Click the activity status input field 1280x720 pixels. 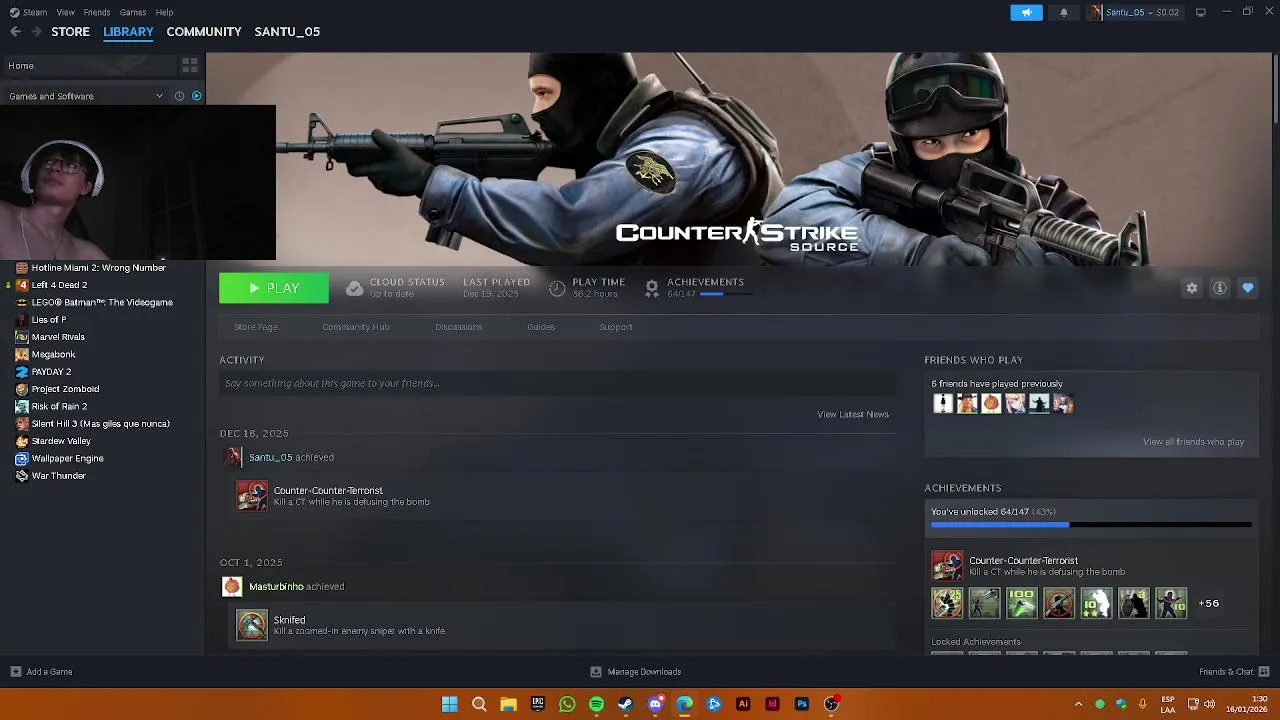coord(557,383)
